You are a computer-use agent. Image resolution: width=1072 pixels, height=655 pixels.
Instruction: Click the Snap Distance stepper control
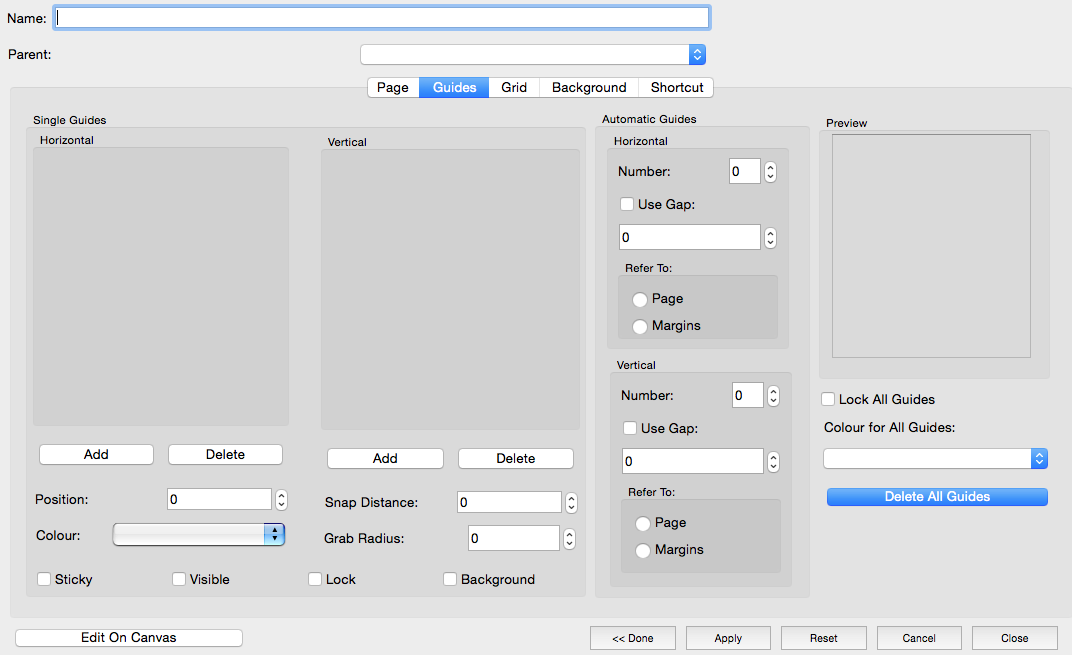pyautogui.click(x=571, y=503)
